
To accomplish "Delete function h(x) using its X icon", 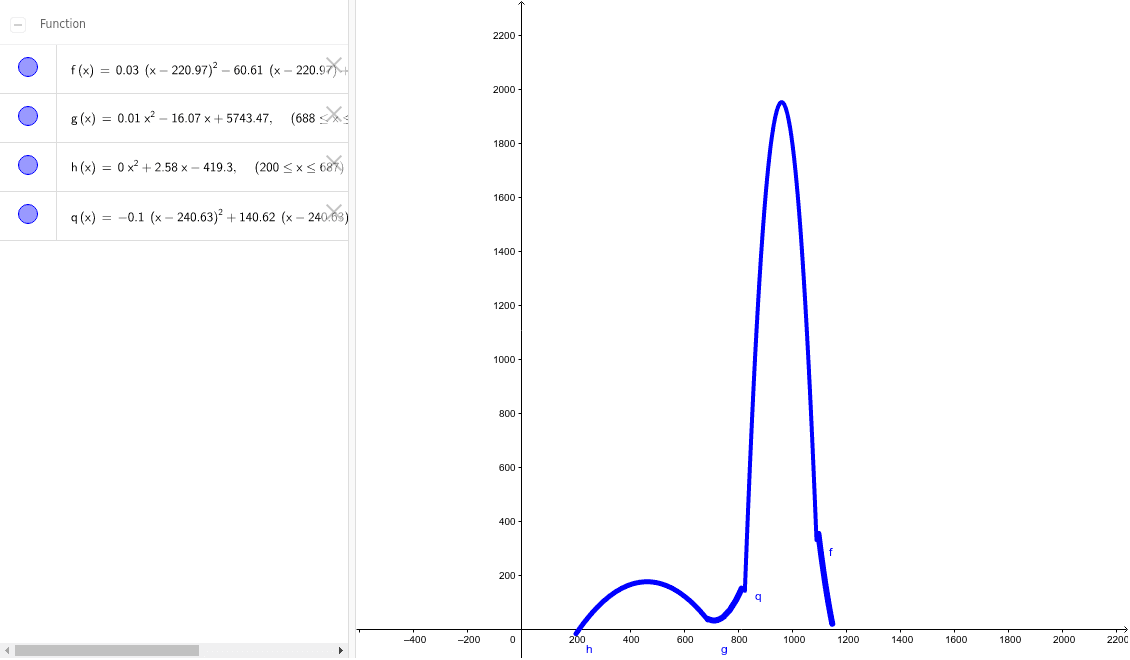I will (x=333, y=162).
